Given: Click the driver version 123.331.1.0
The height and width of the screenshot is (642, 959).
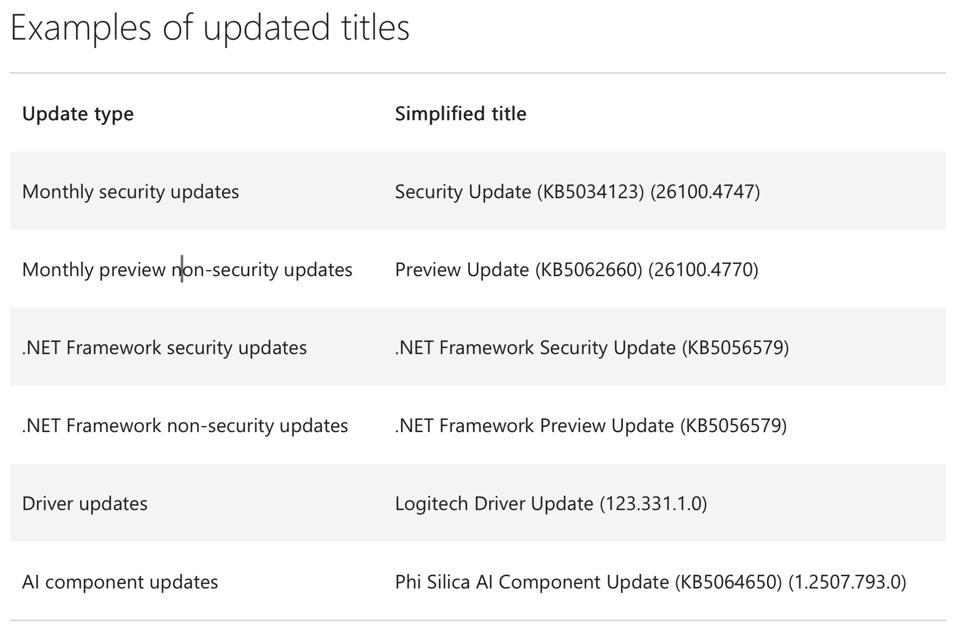Looking at the screenshot, I should tap(653, 504).
